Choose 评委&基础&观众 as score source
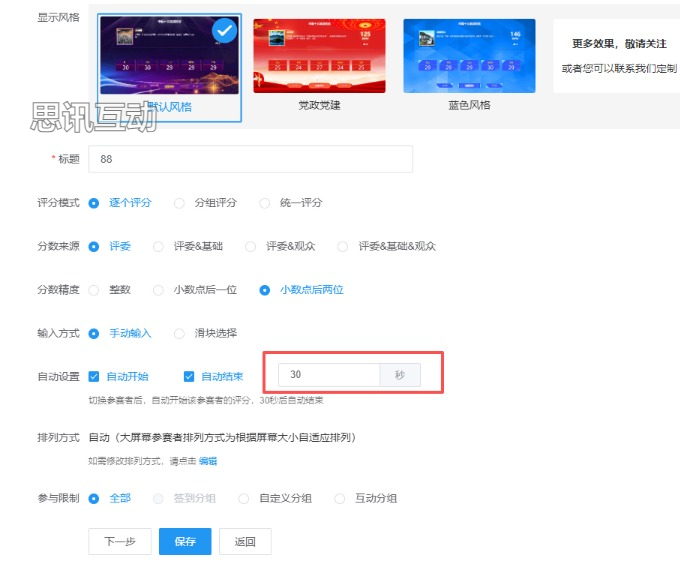Image resolution: width=680 pixels, height=565 pixels. coord(343,246)
